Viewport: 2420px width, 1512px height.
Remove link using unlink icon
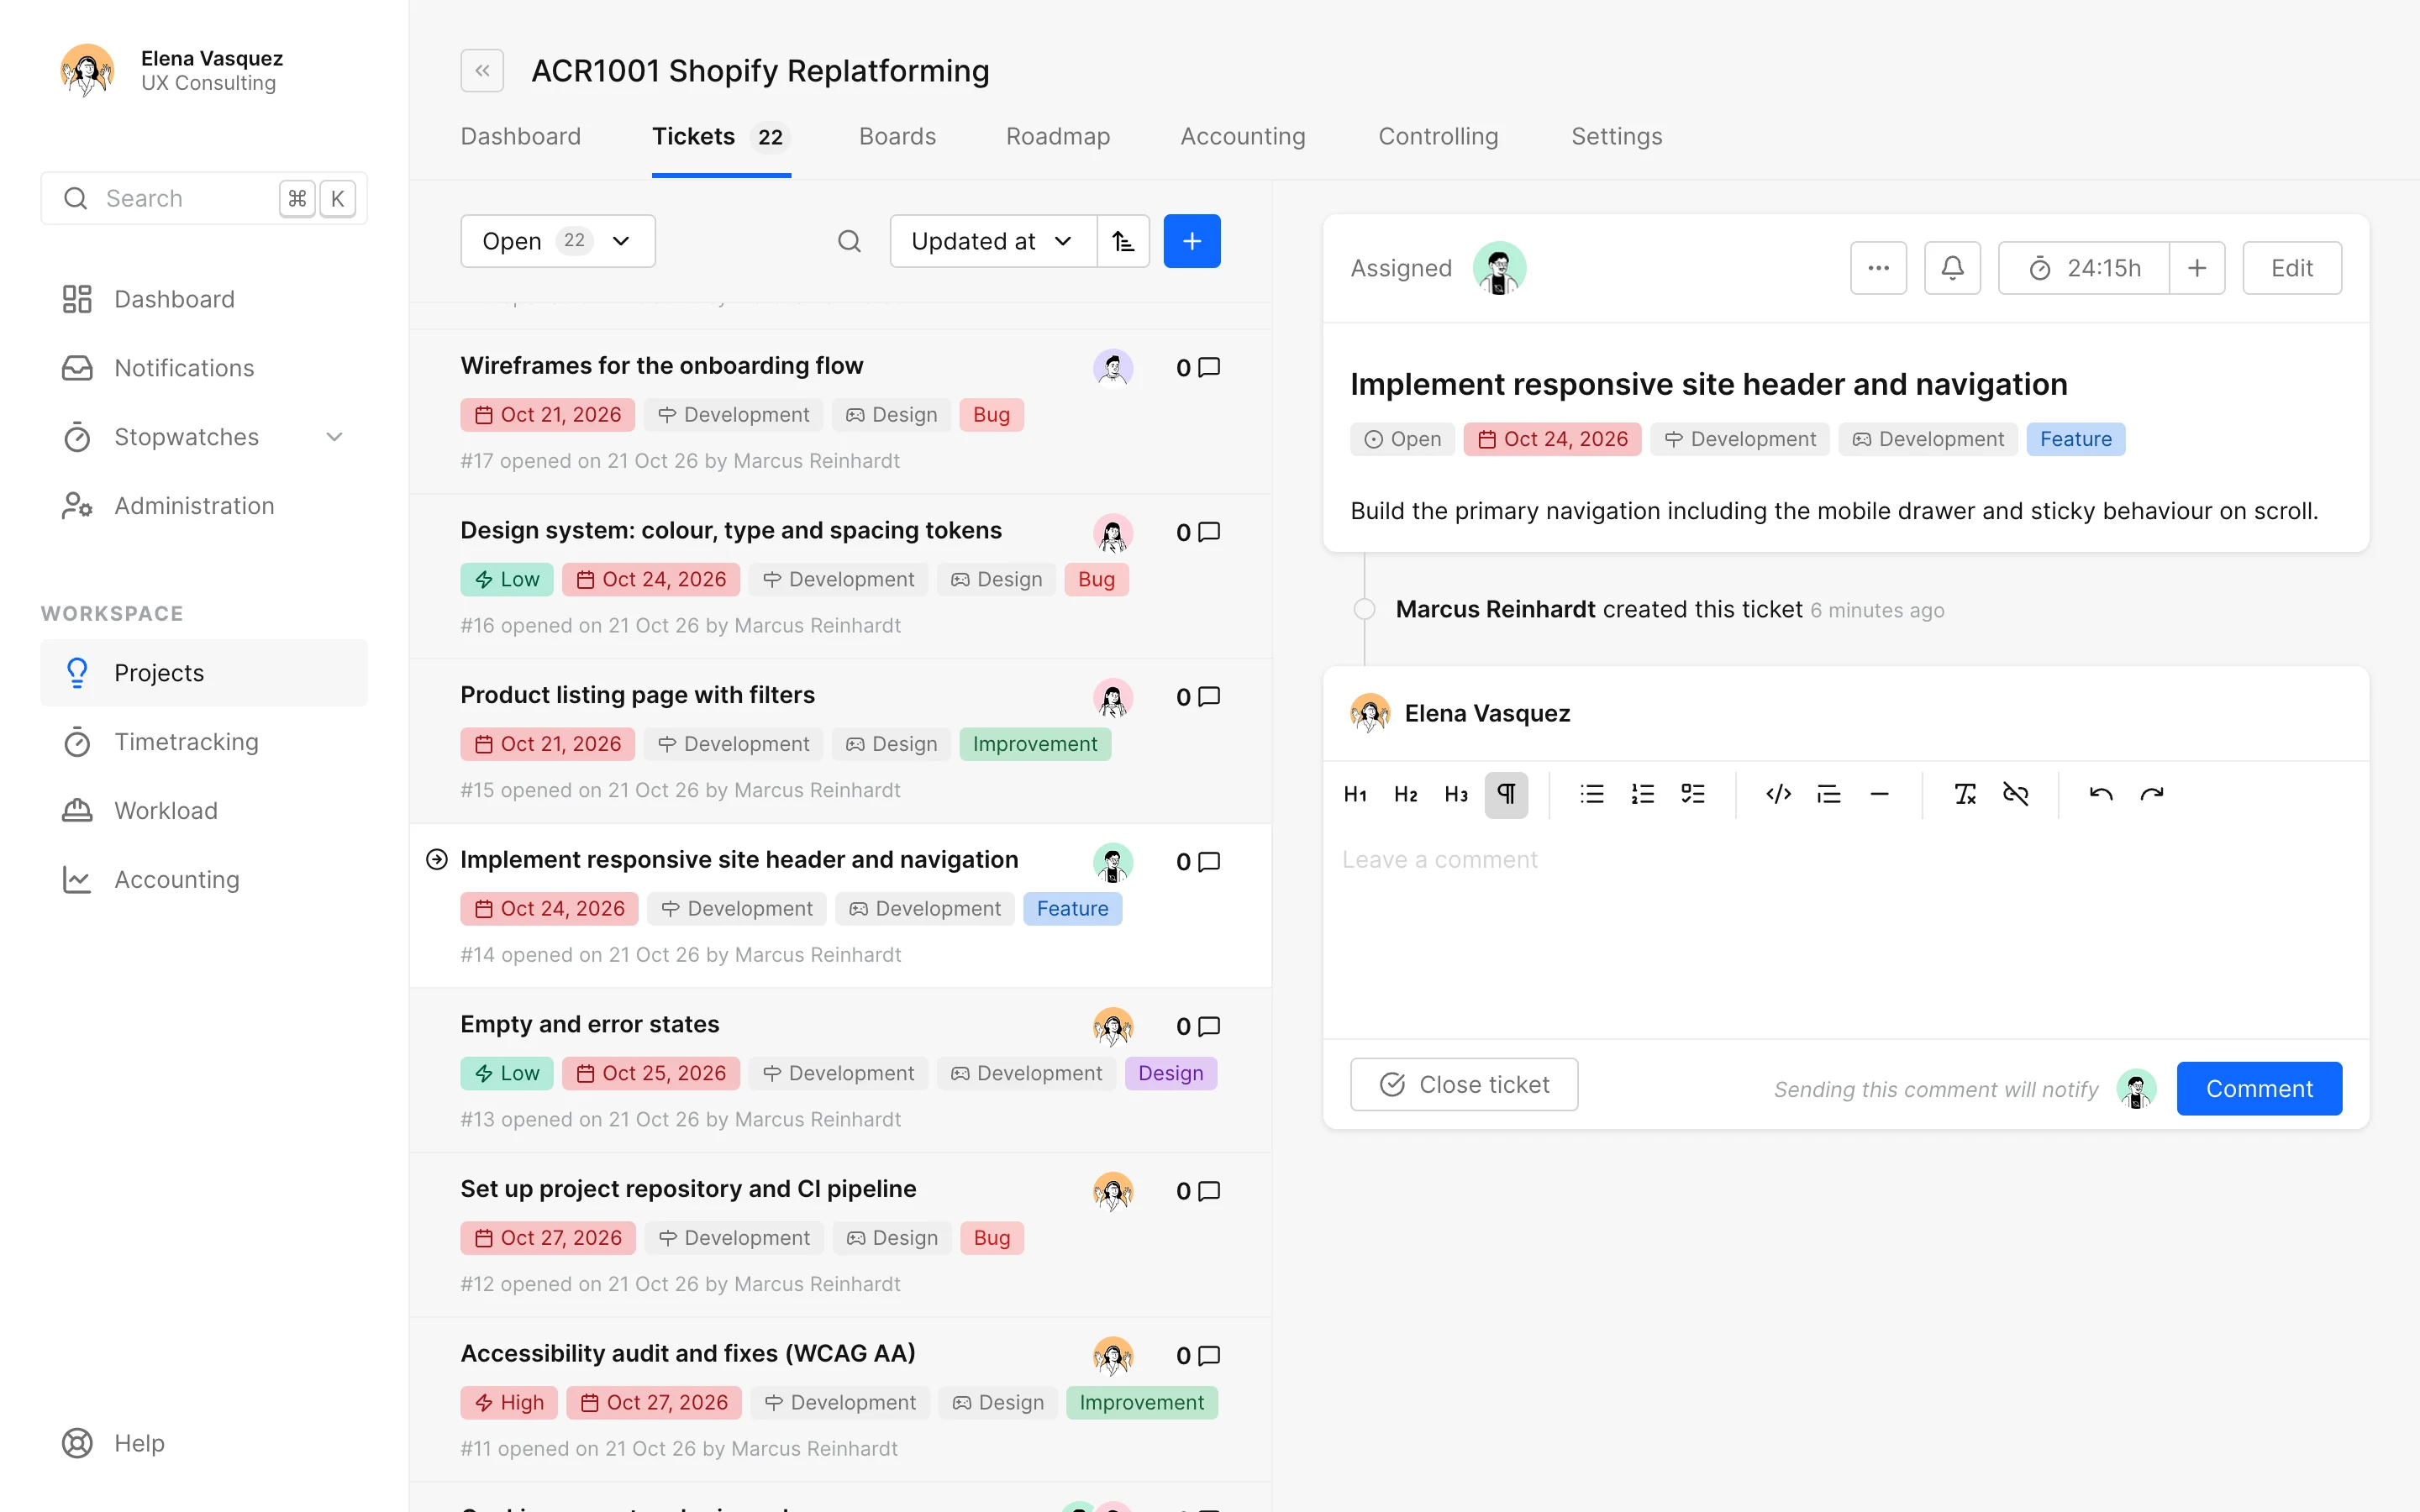[2015, 794]
